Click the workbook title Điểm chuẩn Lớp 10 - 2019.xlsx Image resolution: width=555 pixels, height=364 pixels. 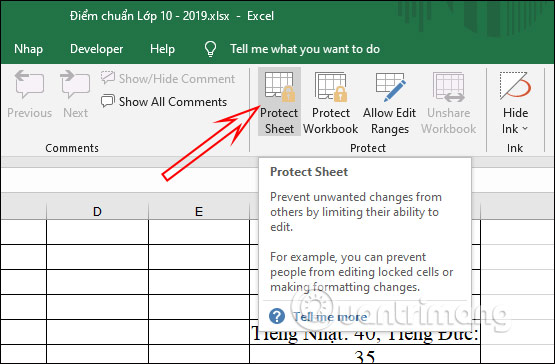click(150, 16)
